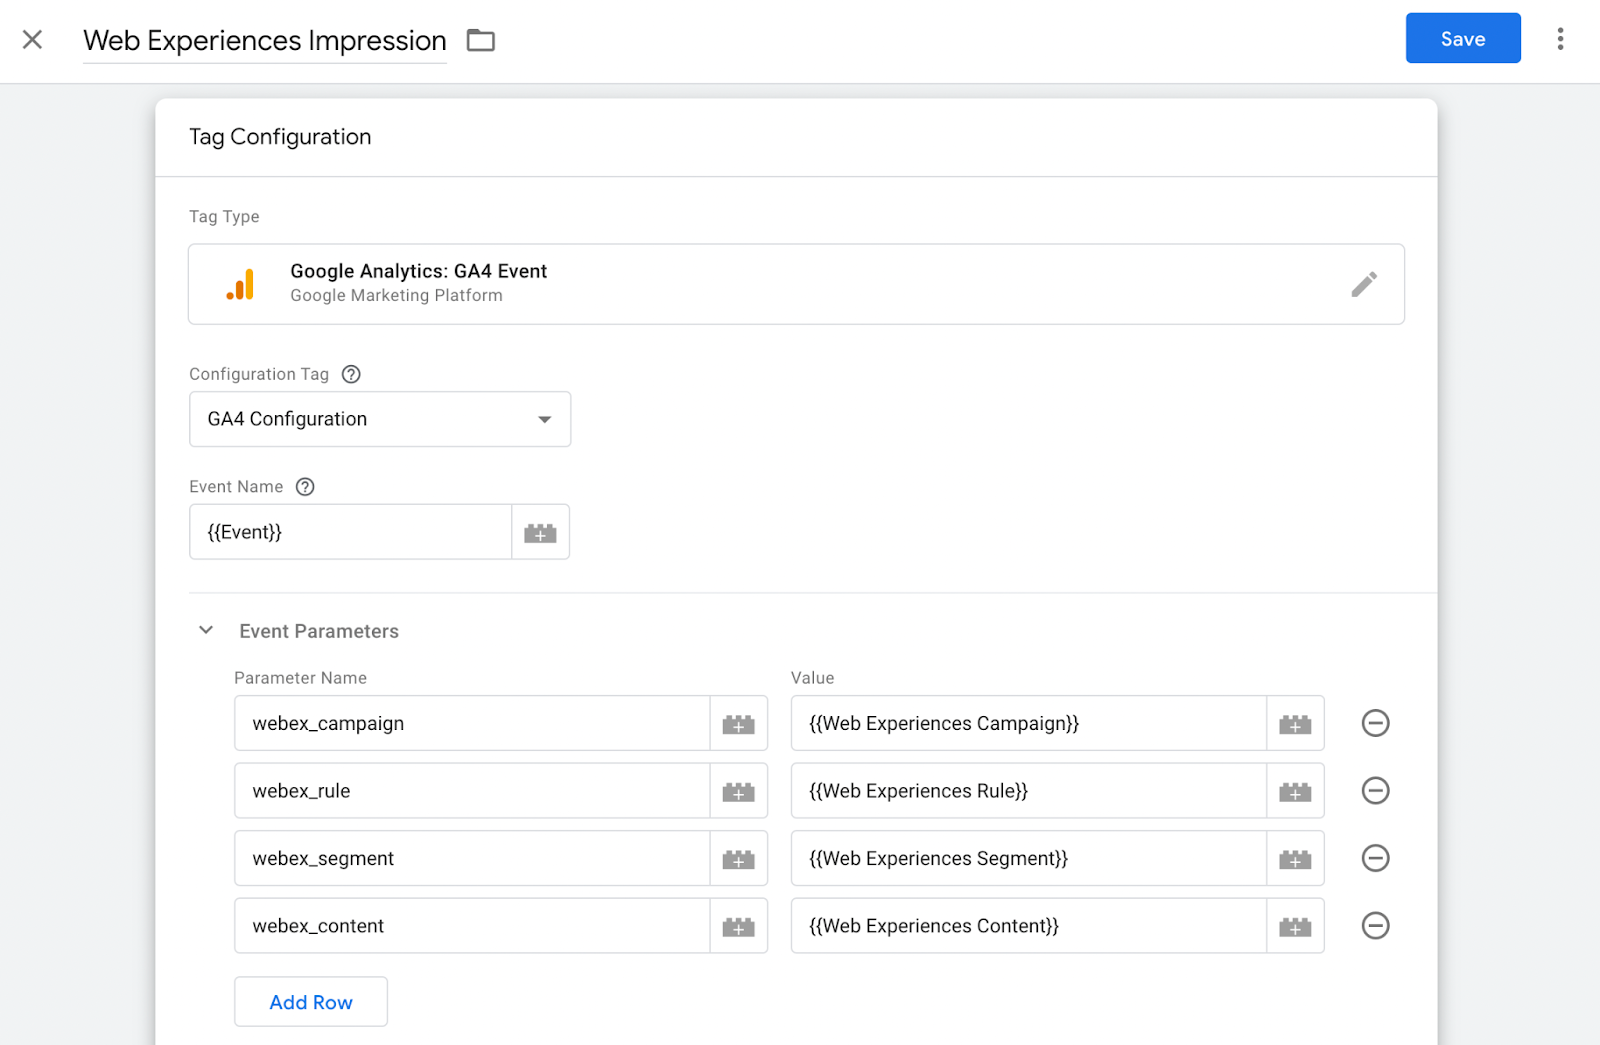Click the {{Web Experiences Segment}} value field

point(1028,858)
